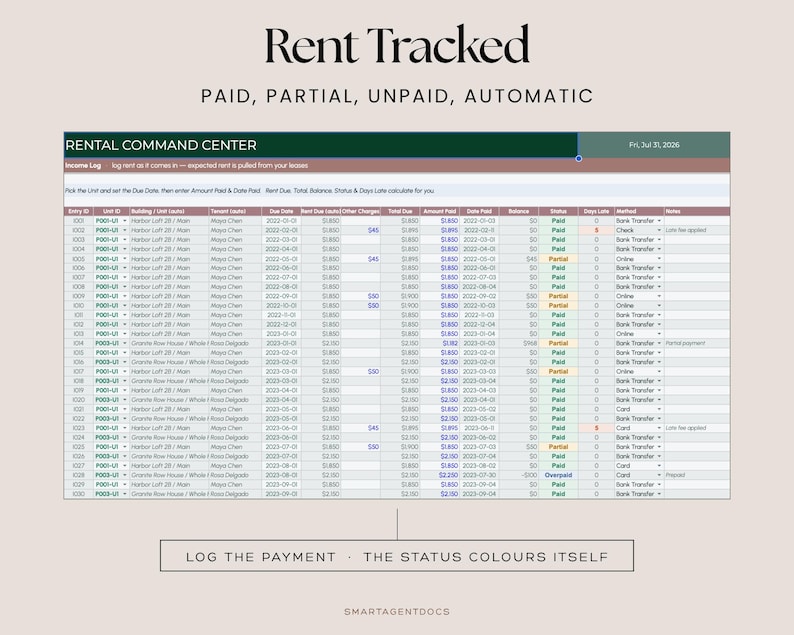This screenshot has width=794, height=635.
Task: Select the Tenant (auto) column header
Action: [235, 211]
